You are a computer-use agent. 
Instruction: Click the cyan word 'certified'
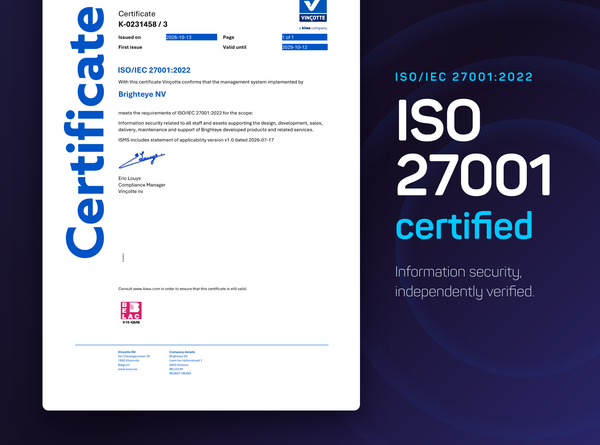[464, 226]
